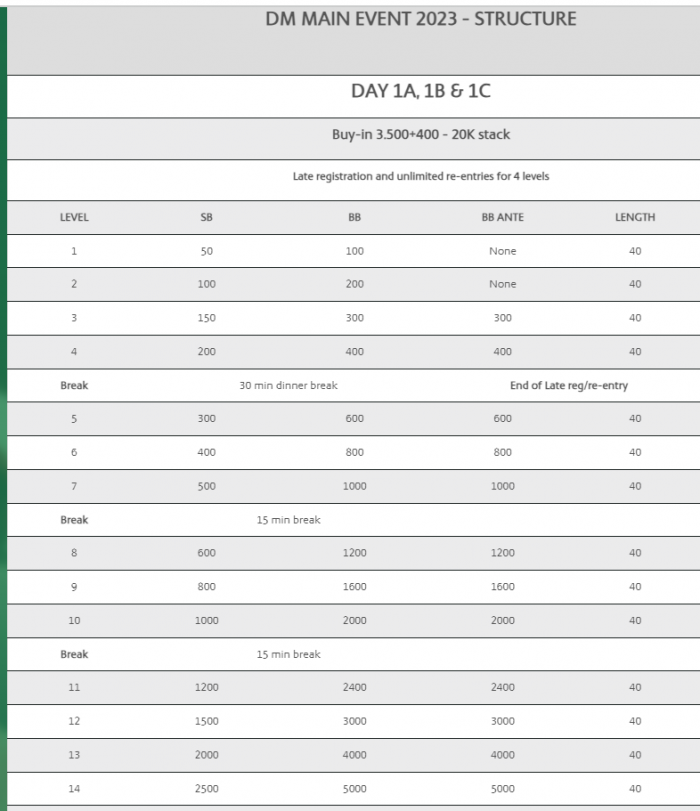The height and width of the screenshot is (811, 700).
Task: Select the 1500 small blind in level 12
Action: click(x=206, y=721)
